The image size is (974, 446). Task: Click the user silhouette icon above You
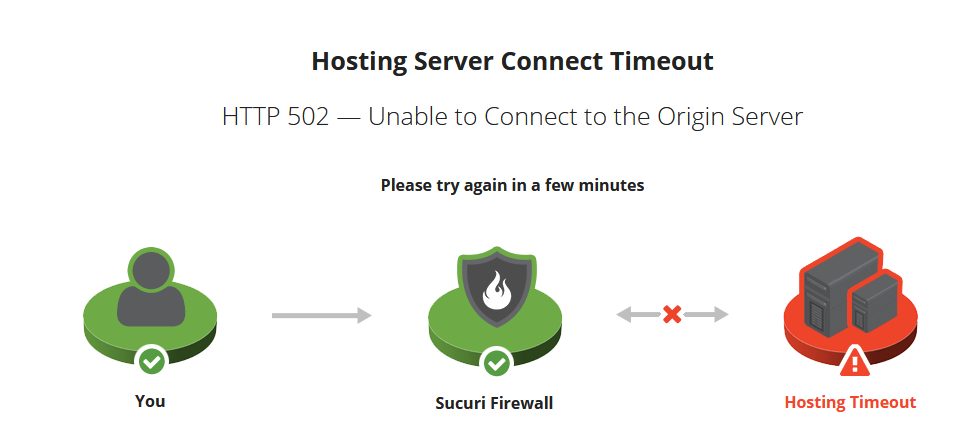150,287
